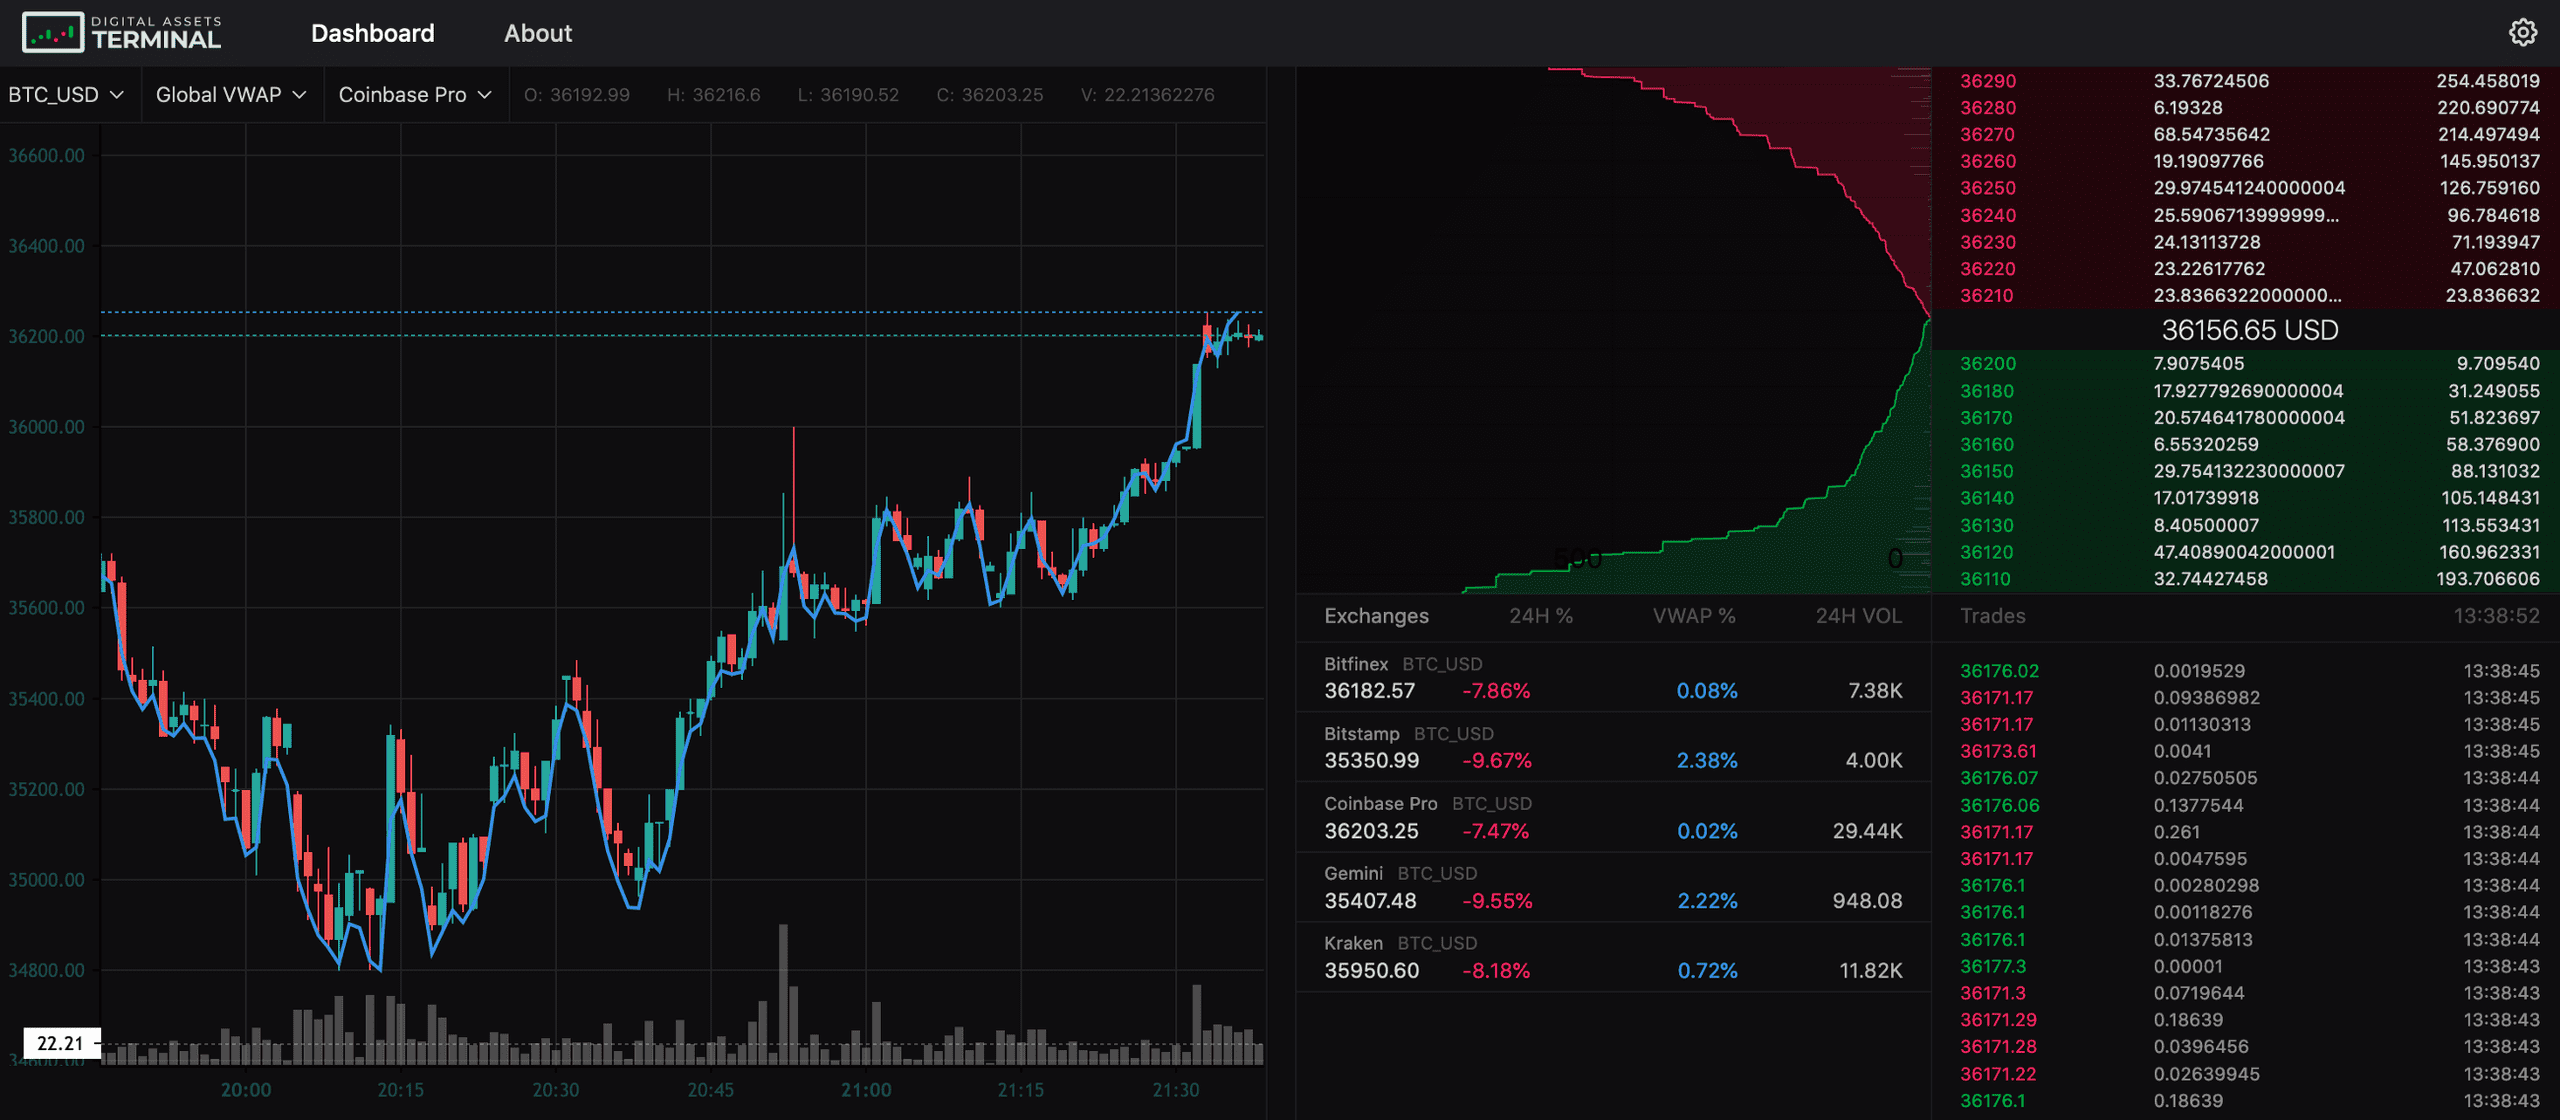
Task: Click the 36156.65 USD mid price
Action: [2250, 330]
